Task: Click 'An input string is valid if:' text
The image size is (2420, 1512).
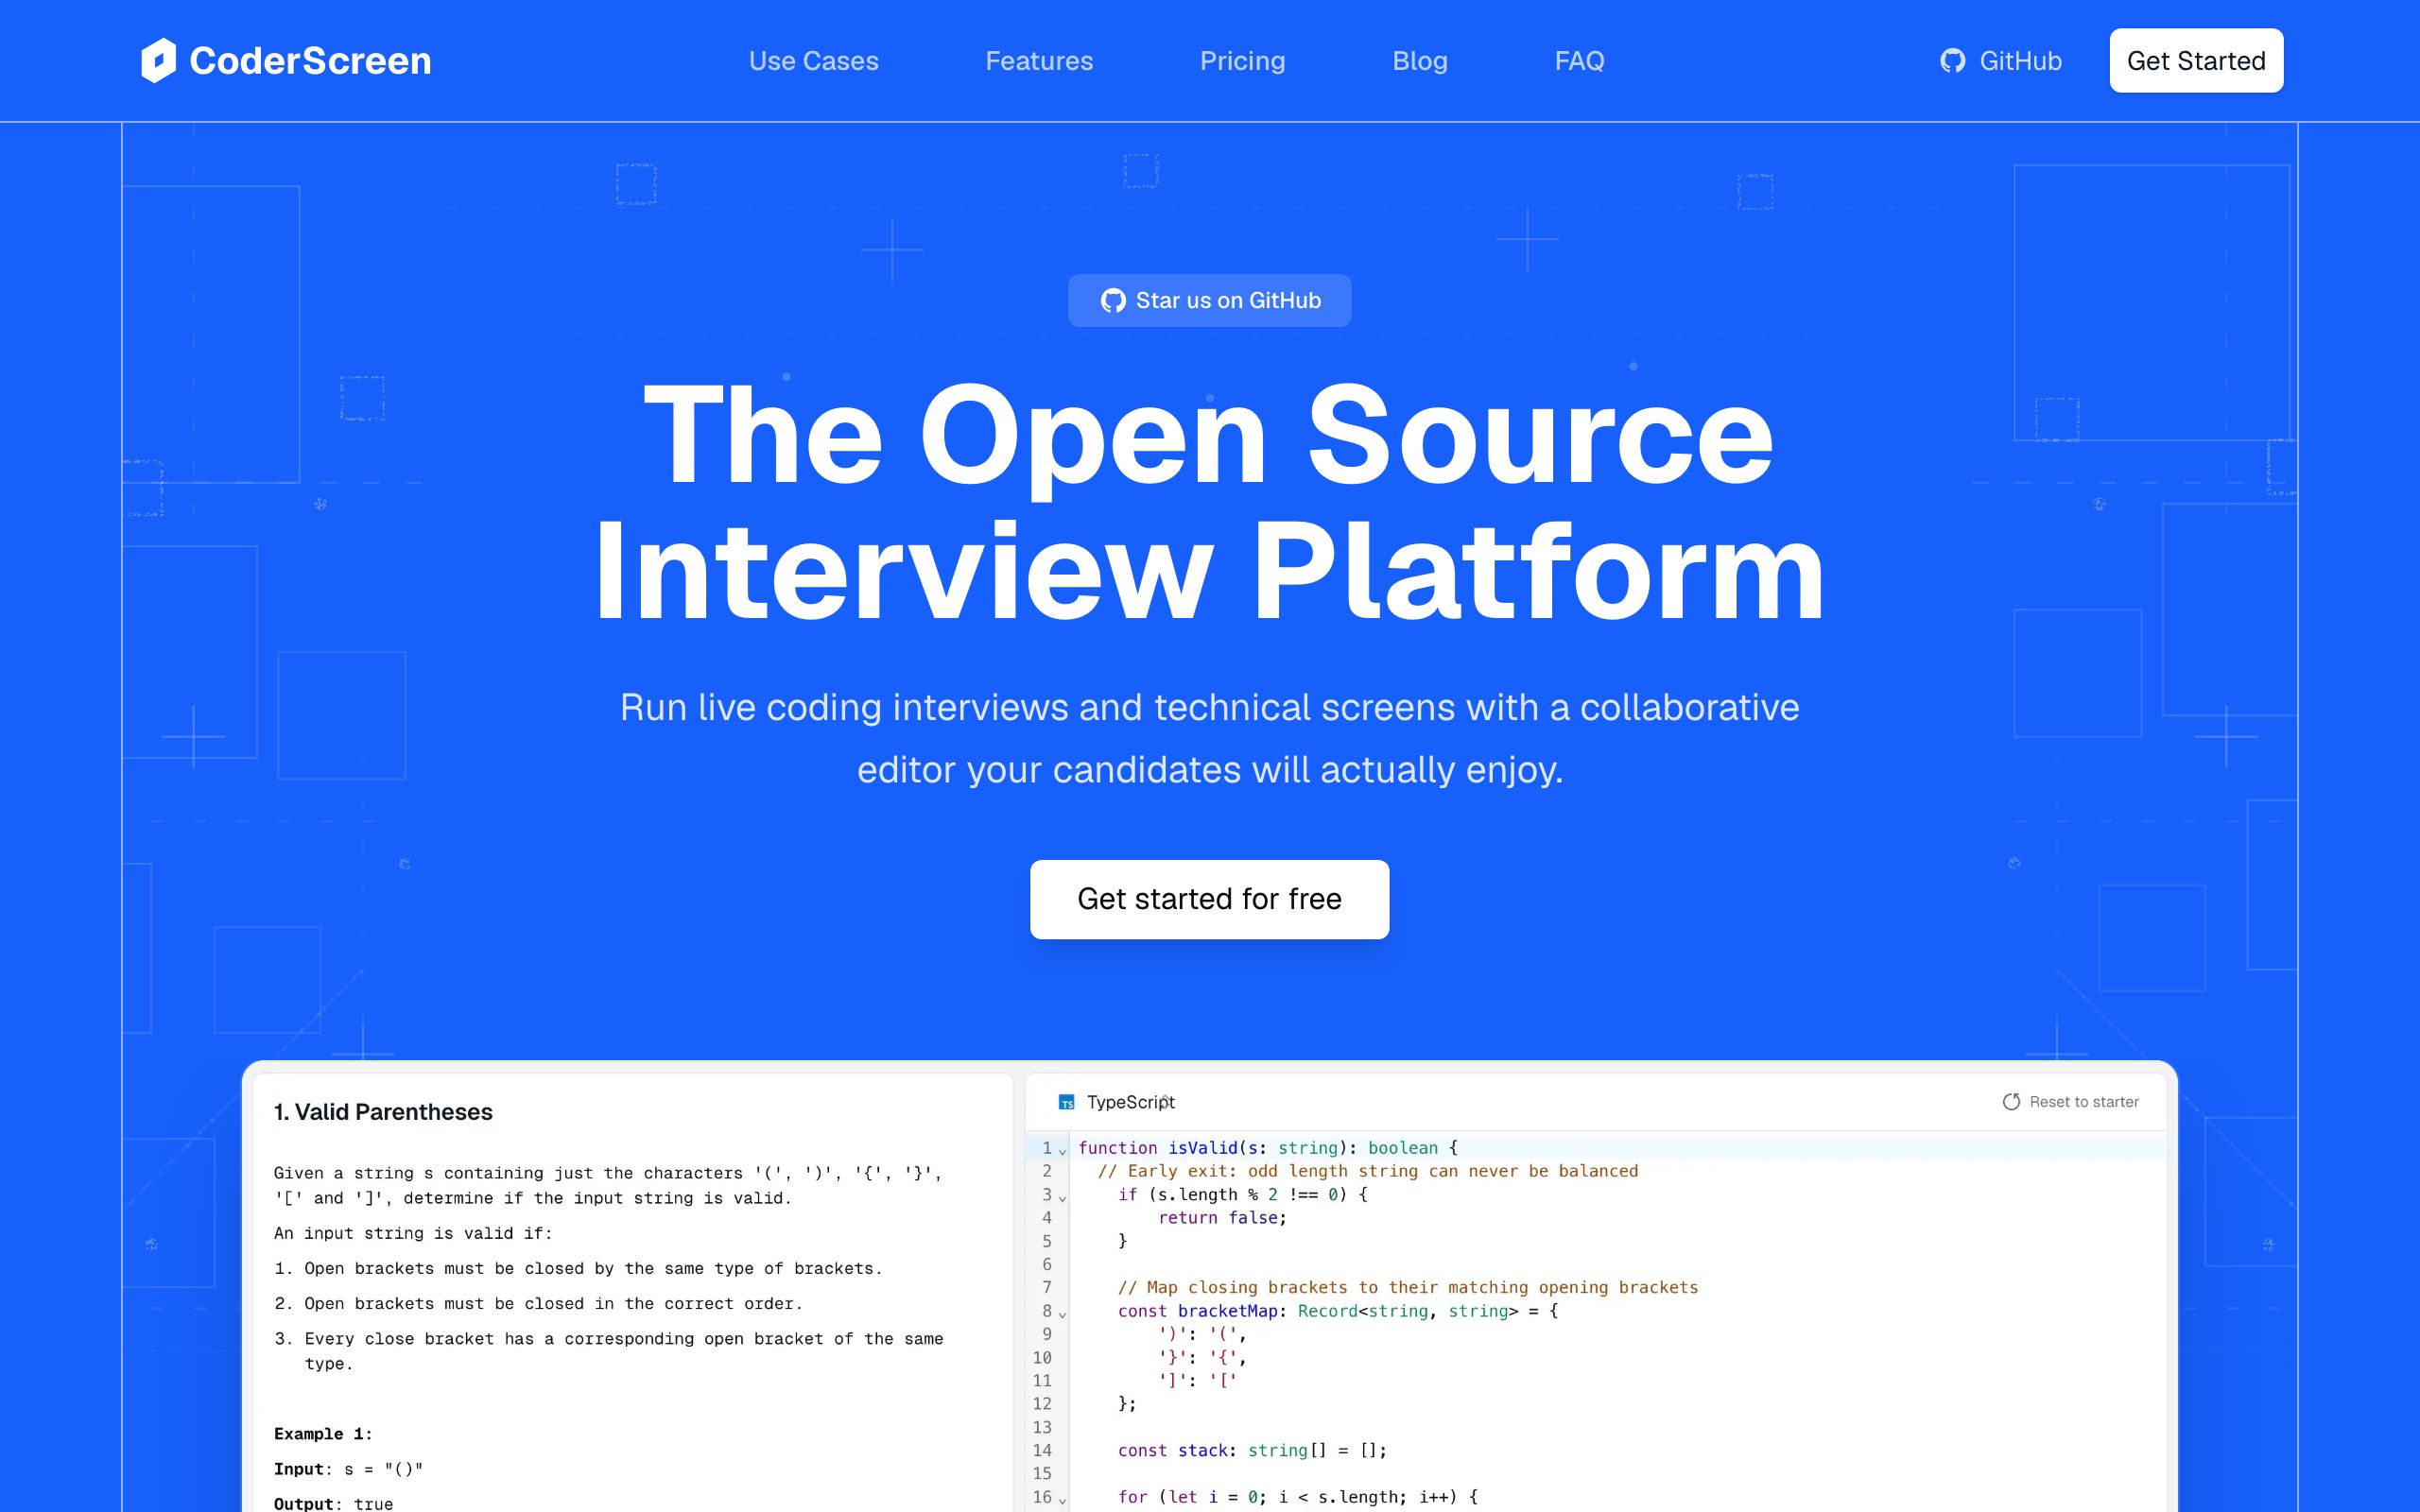Action: [413, 1234]
